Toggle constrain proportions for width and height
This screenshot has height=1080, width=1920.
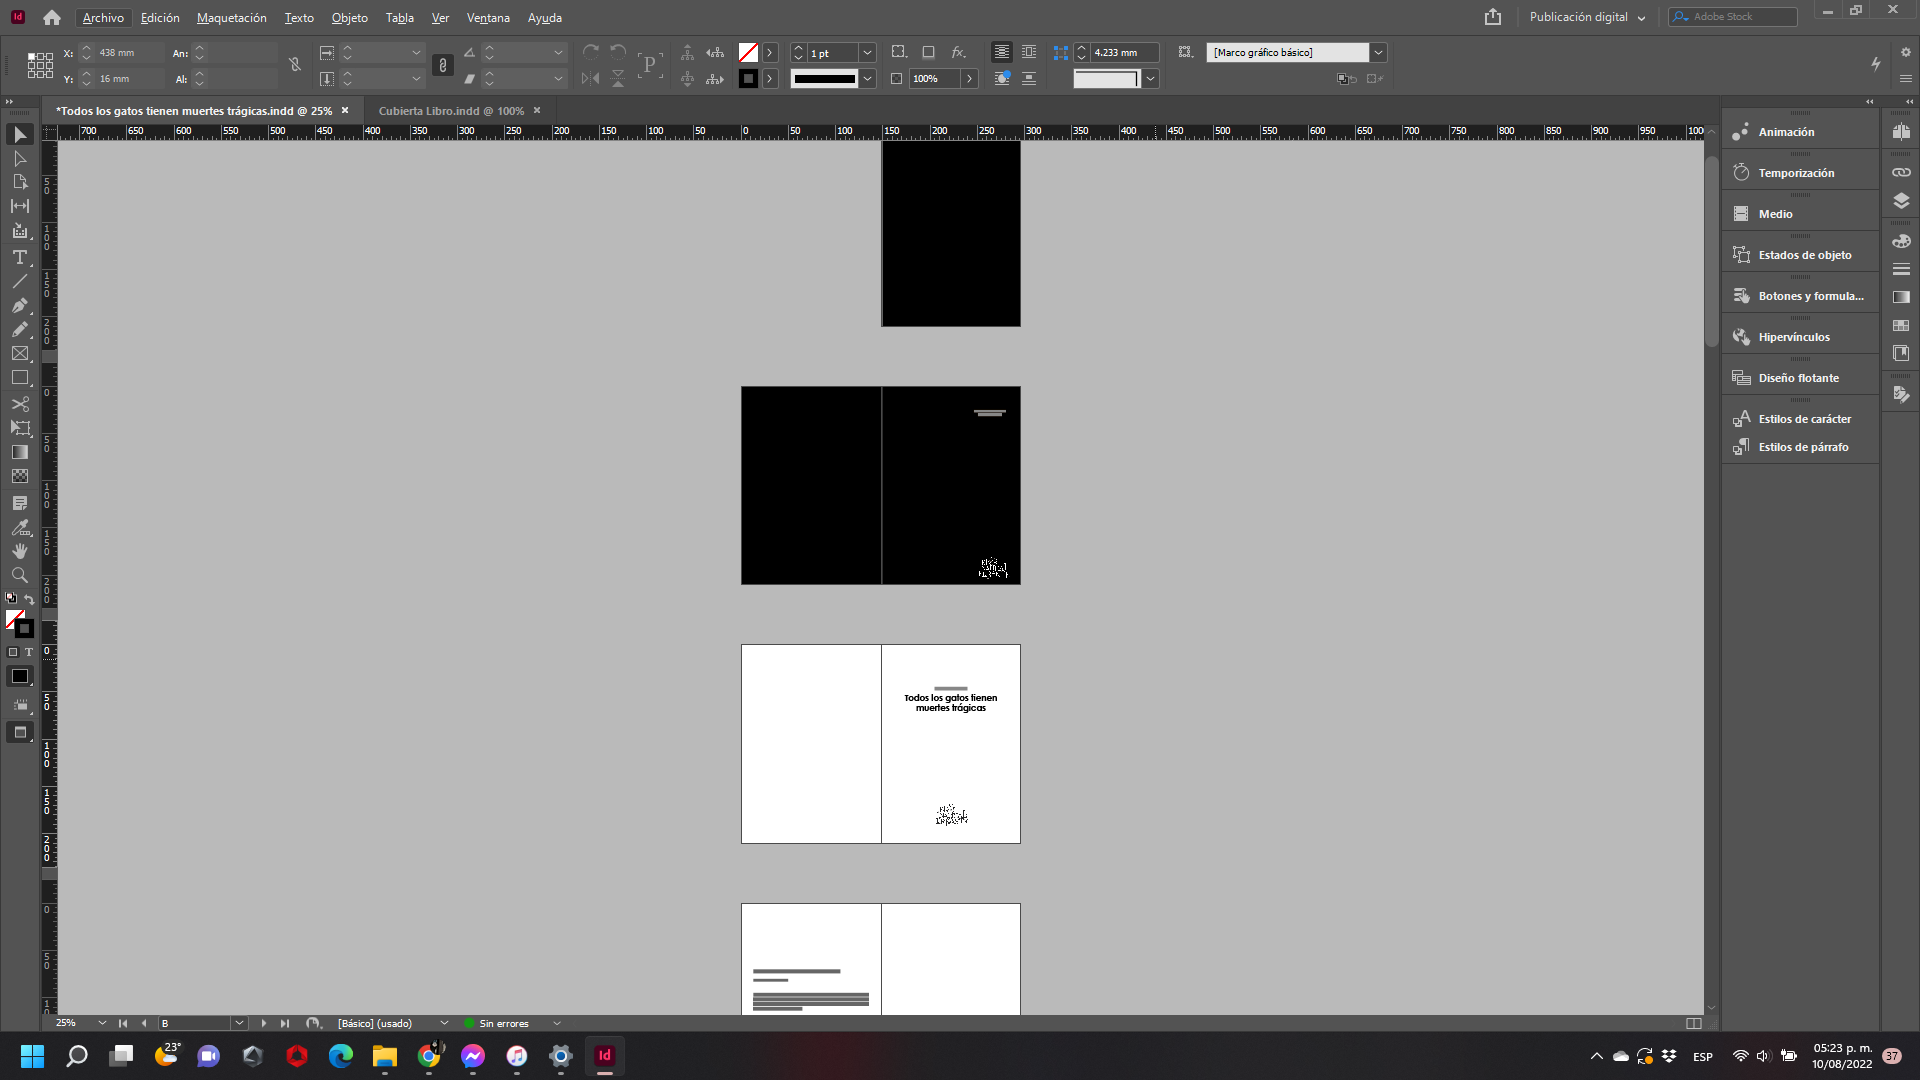pos(295,65)
